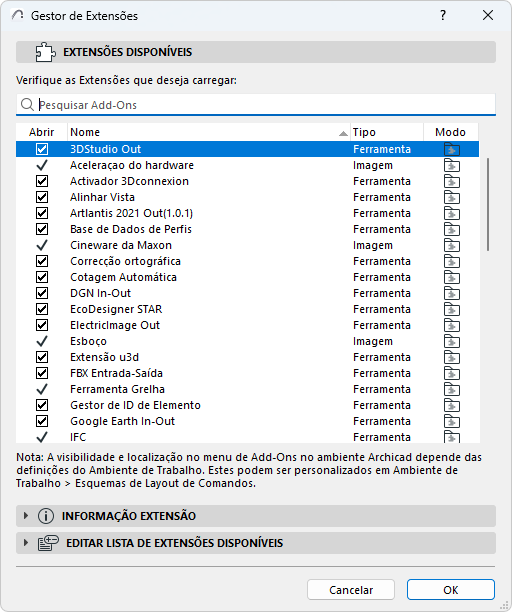Click the Nome column header label
The image size is (512, 612).
(85, 132)
